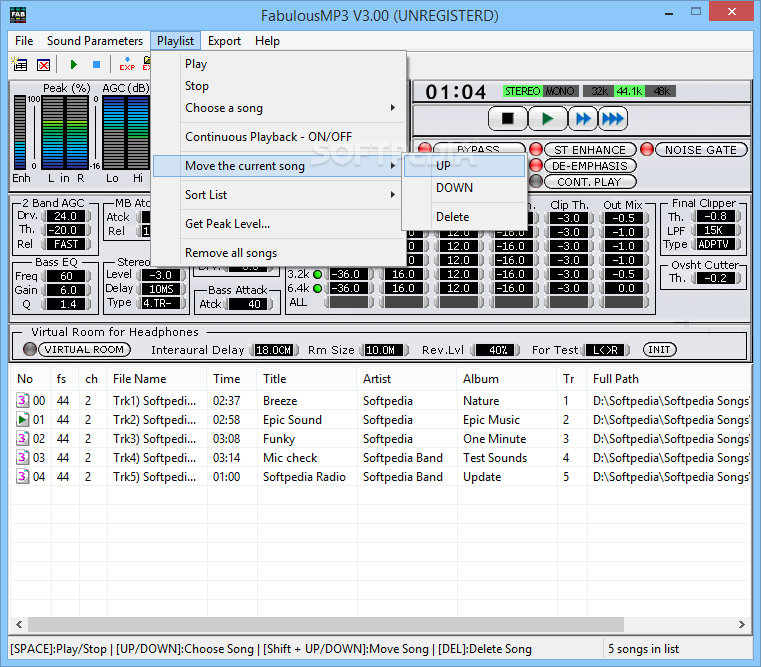Click the FAB application icon in title bar

18,15
